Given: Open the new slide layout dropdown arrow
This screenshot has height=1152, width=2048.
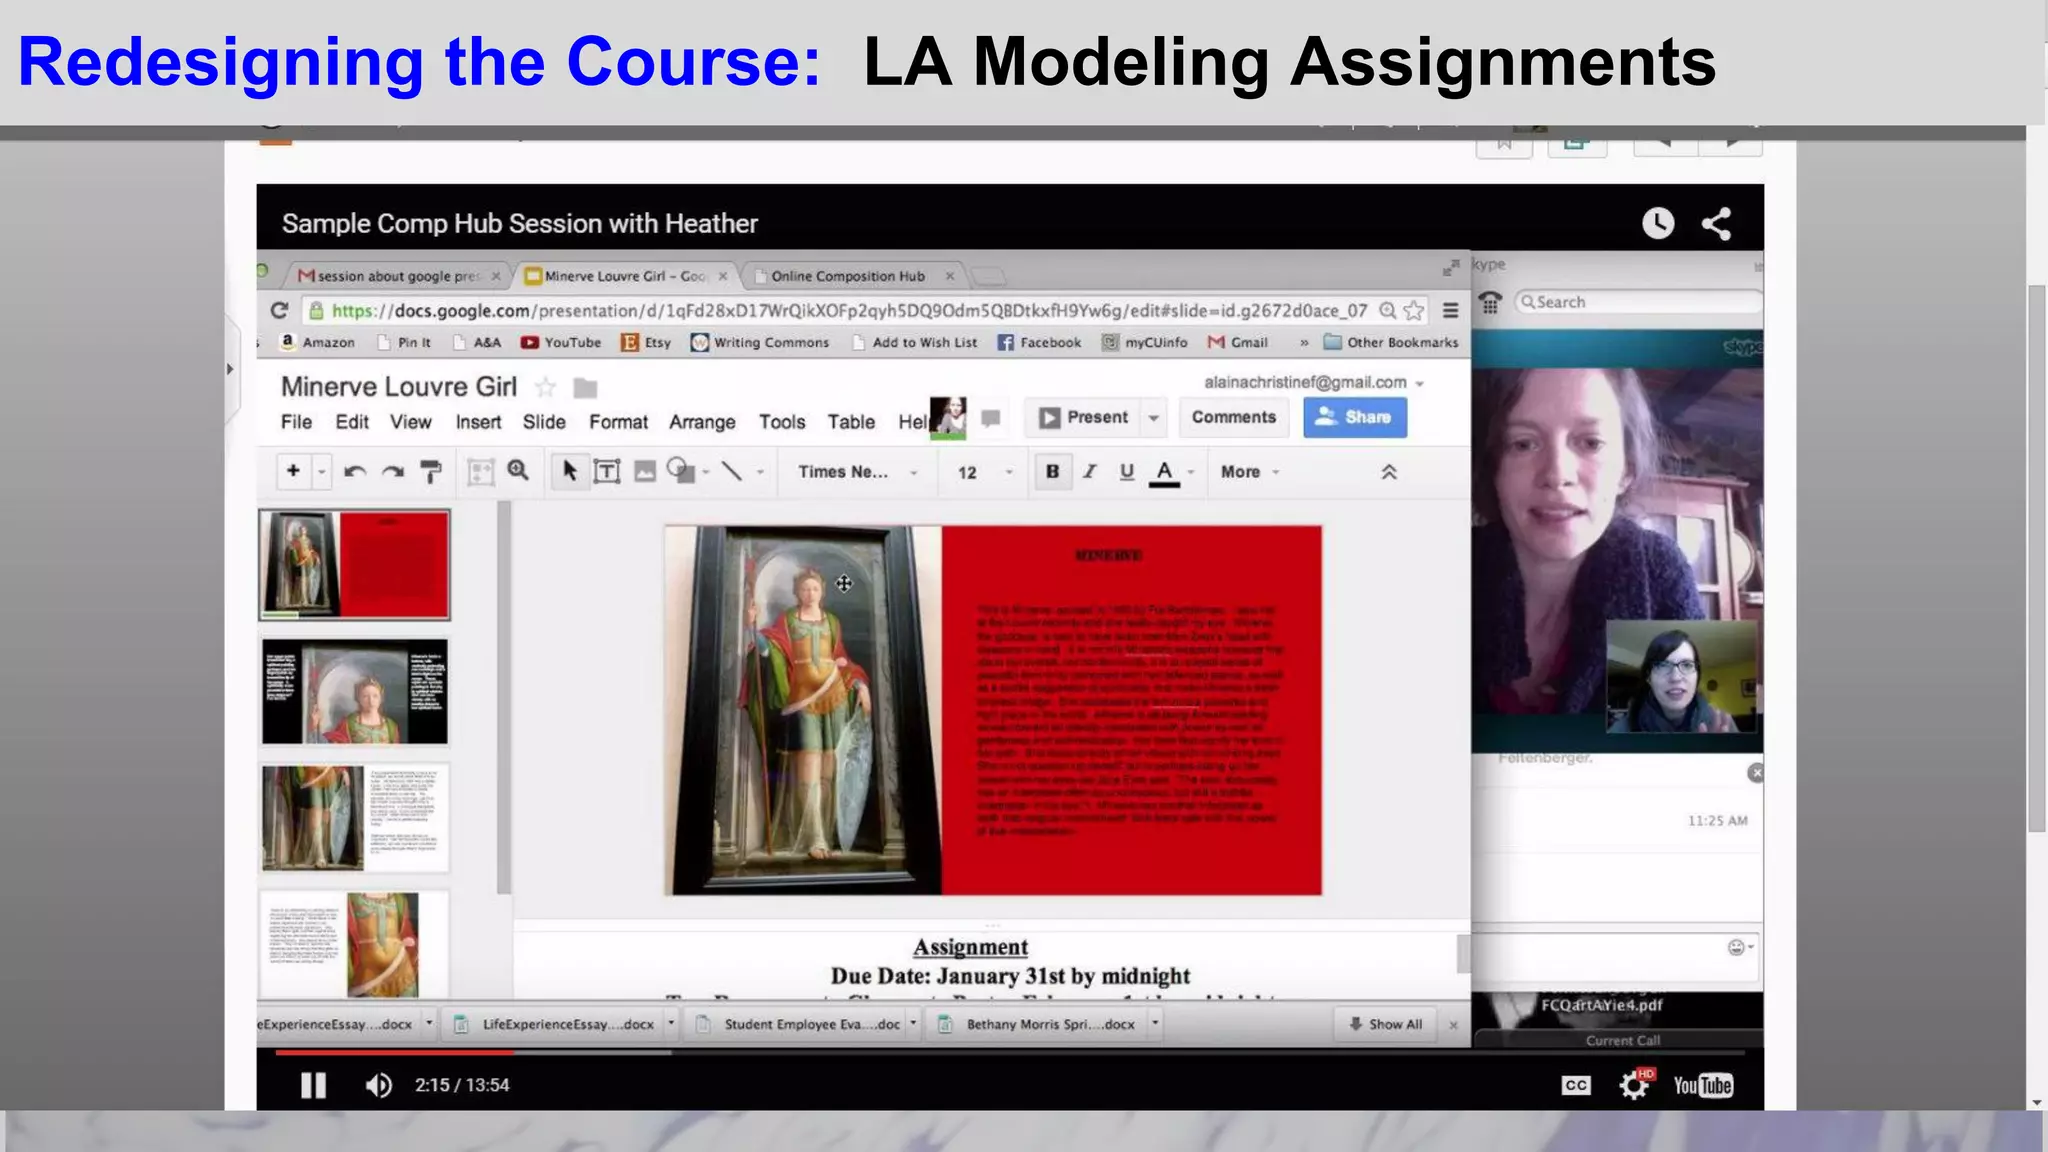Looking at the screenshot, I should (321, 471).
